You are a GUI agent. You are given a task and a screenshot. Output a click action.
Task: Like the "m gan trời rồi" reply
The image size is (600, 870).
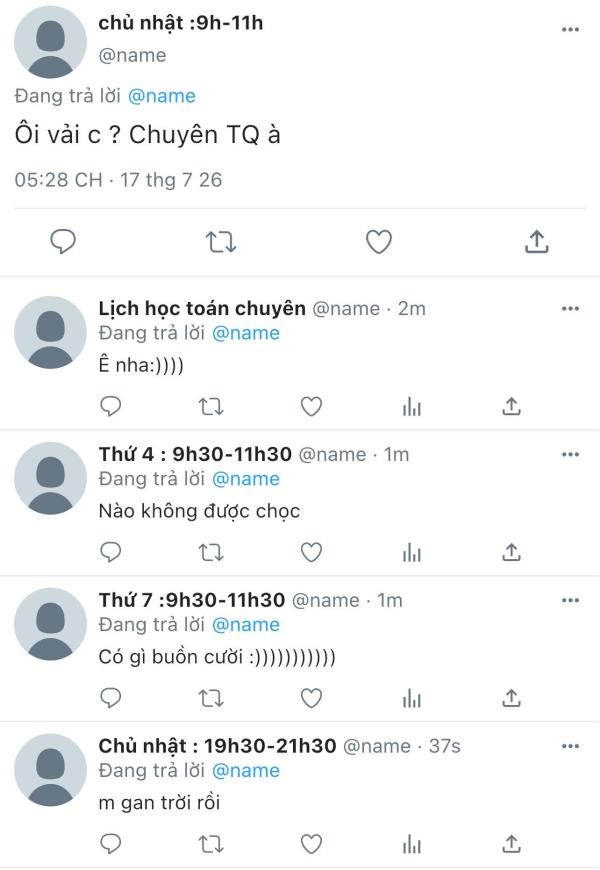tap(311, 844)
